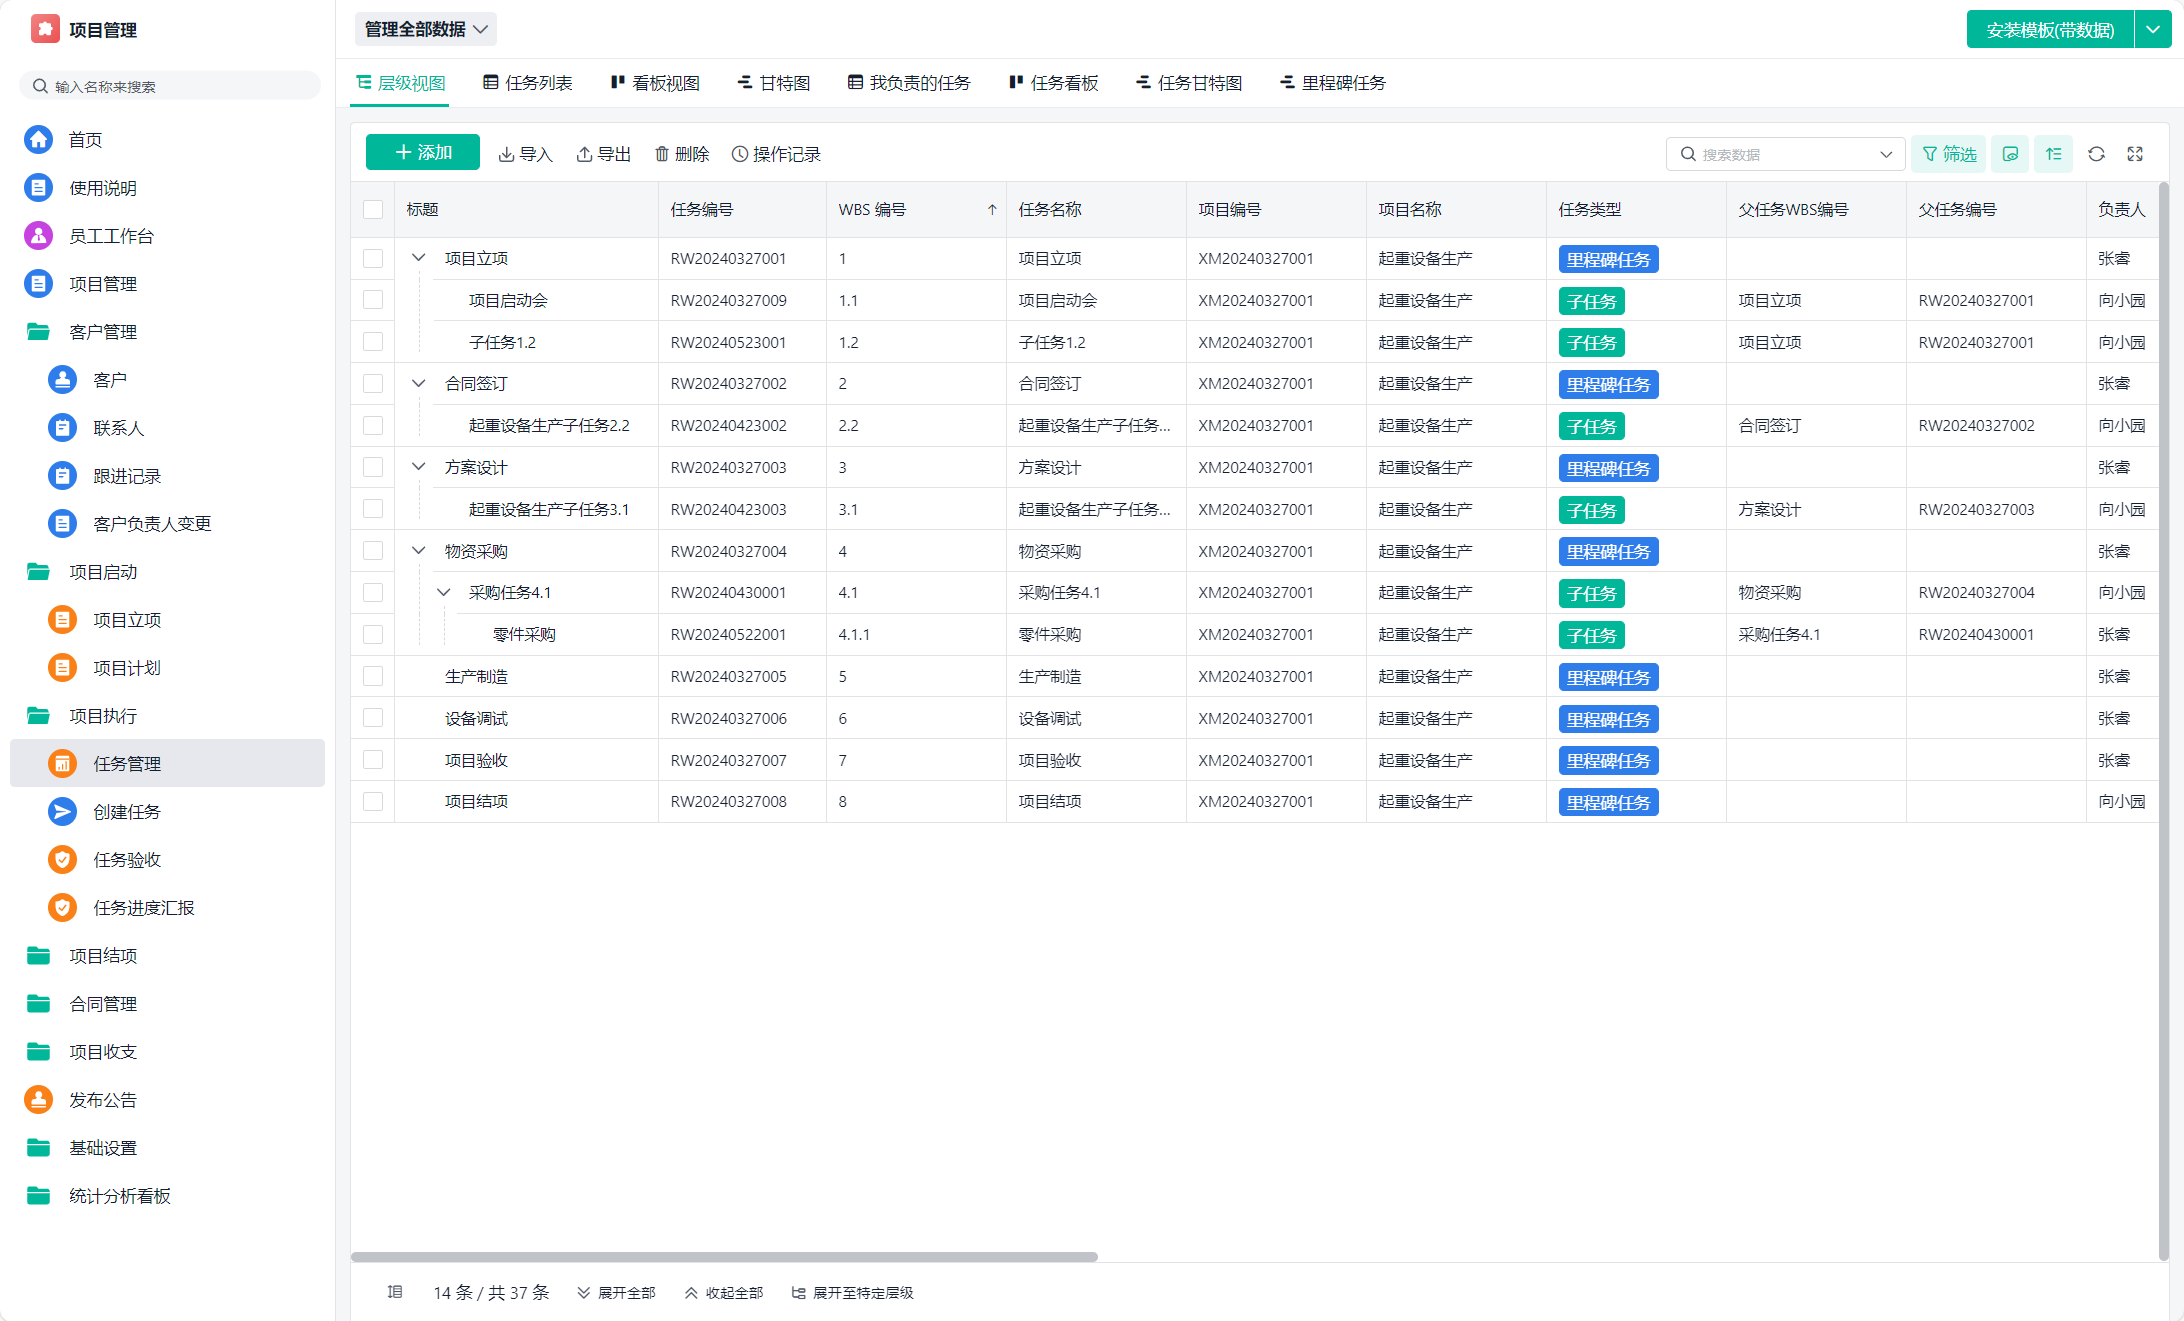
Task: Tick the checkbox for the 生产制造 row
Action: coord(373,677)
